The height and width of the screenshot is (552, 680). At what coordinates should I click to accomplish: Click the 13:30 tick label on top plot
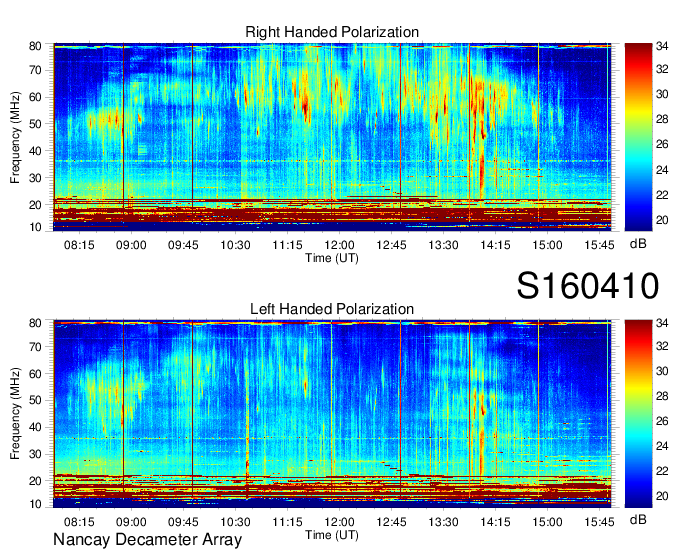[443, 245]
